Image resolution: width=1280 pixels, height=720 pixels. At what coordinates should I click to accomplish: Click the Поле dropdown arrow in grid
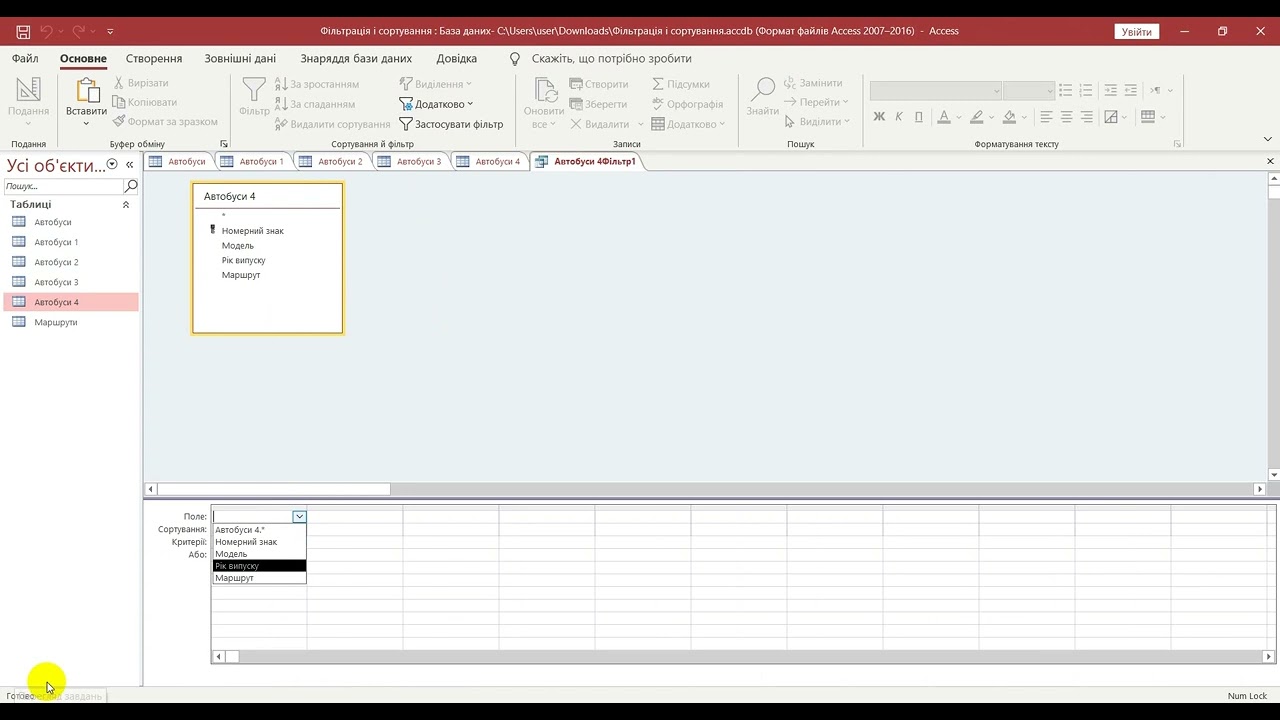tap(299, 517)
